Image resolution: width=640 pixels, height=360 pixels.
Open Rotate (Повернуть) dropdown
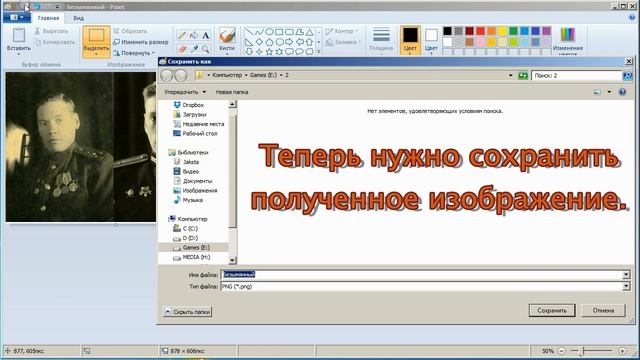(x=134, y=53)
